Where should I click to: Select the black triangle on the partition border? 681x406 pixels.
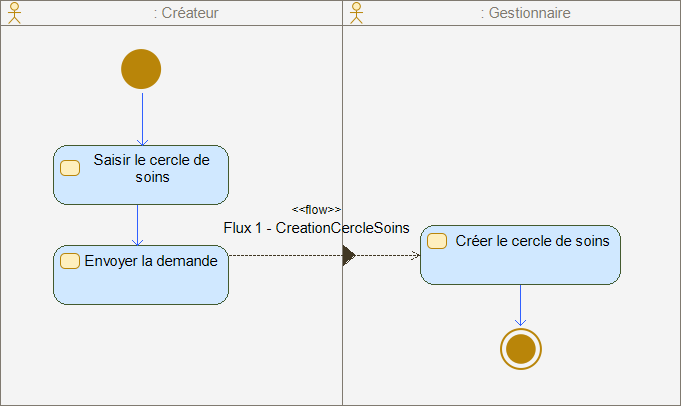[348, 255]
